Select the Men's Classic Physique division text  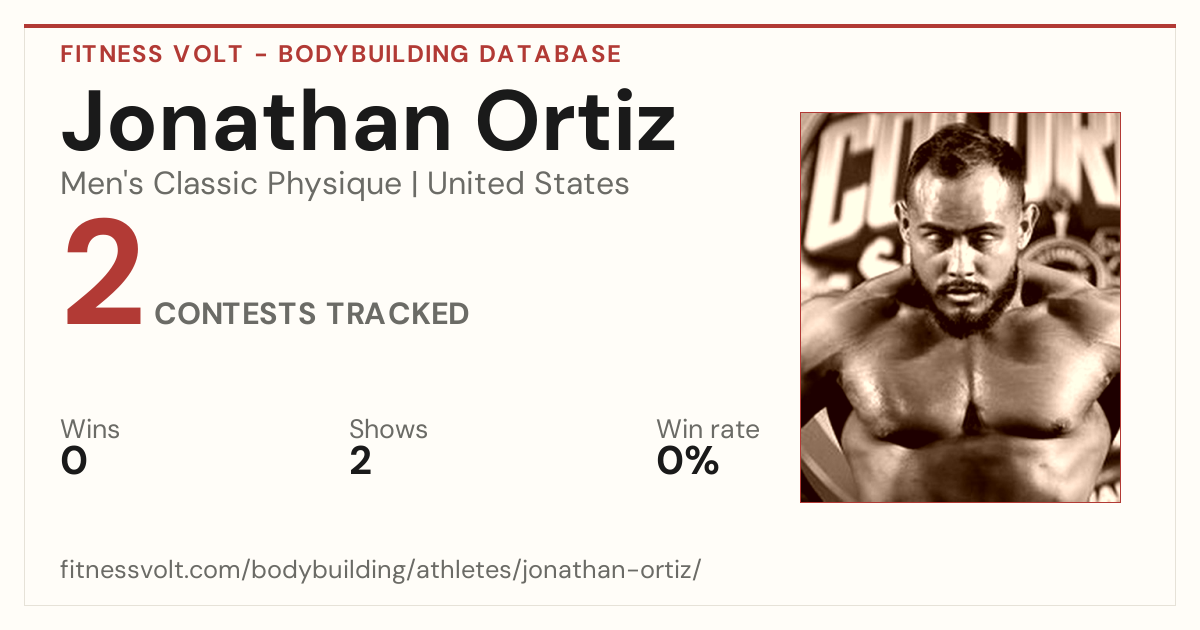pos(232,184)
